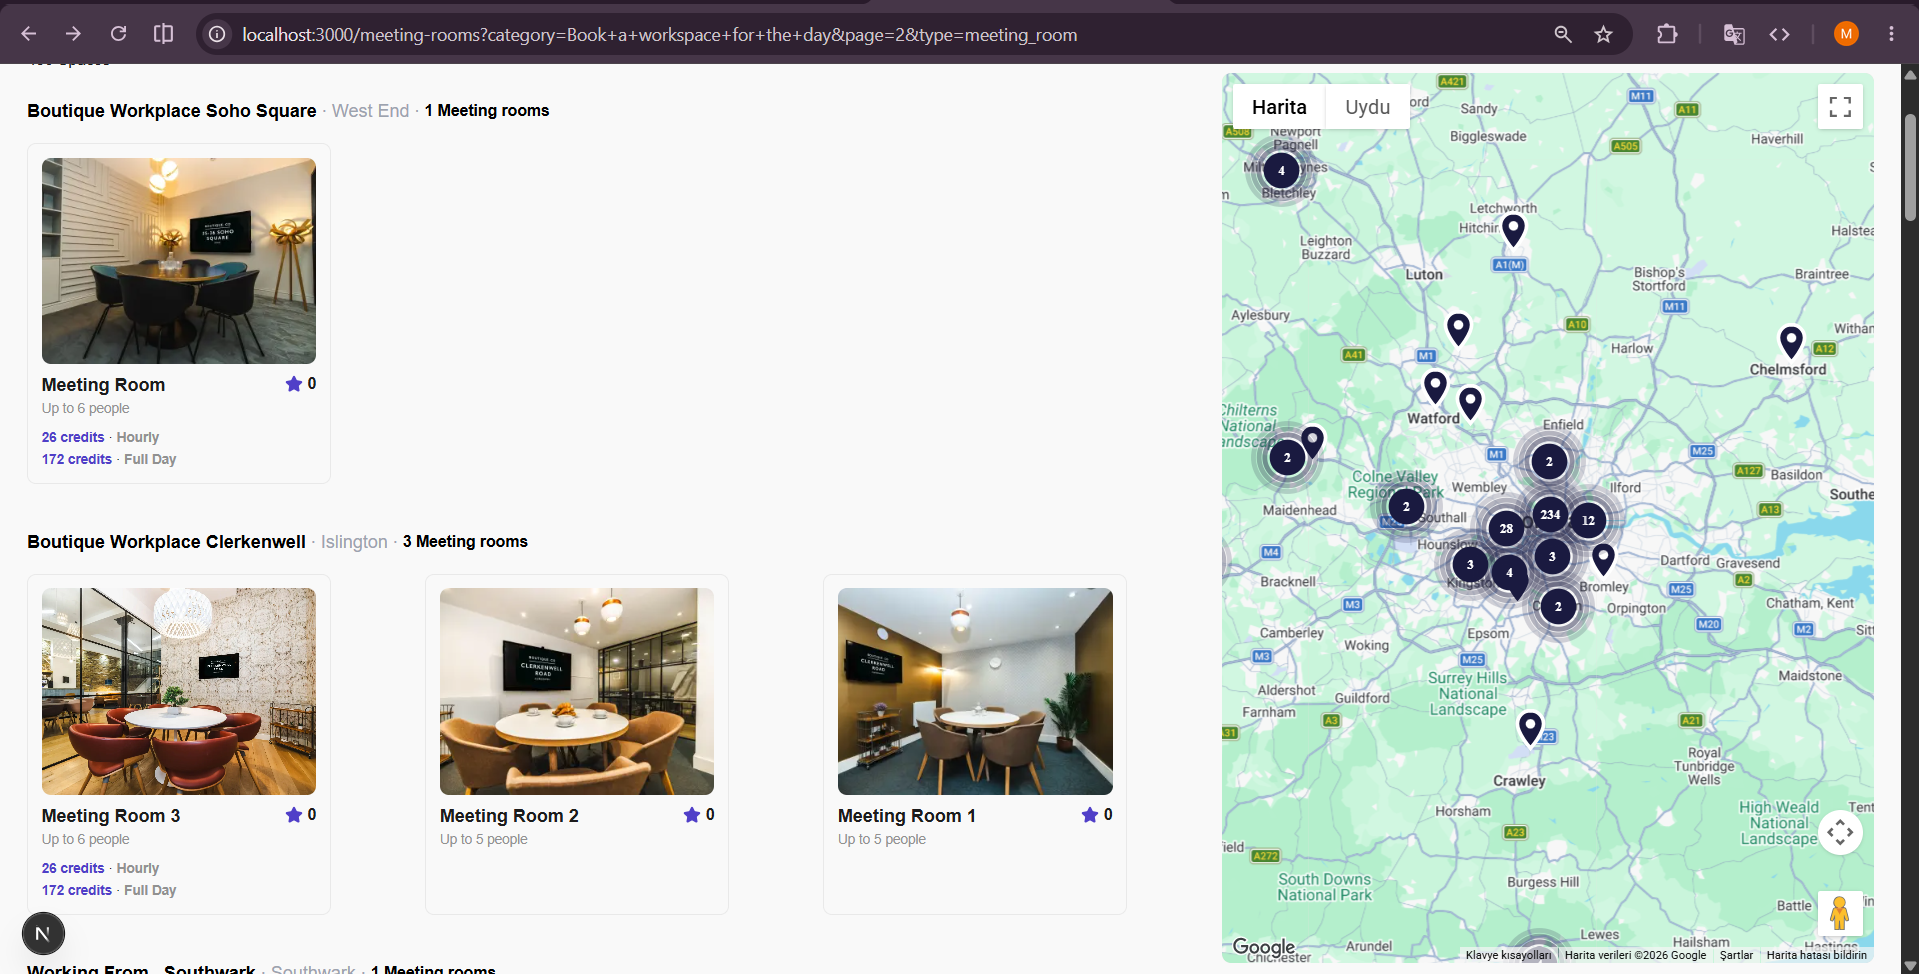The image size is (1919, 974).
Task: Open the Meeting Room 2 title
Action: (509, 816)
